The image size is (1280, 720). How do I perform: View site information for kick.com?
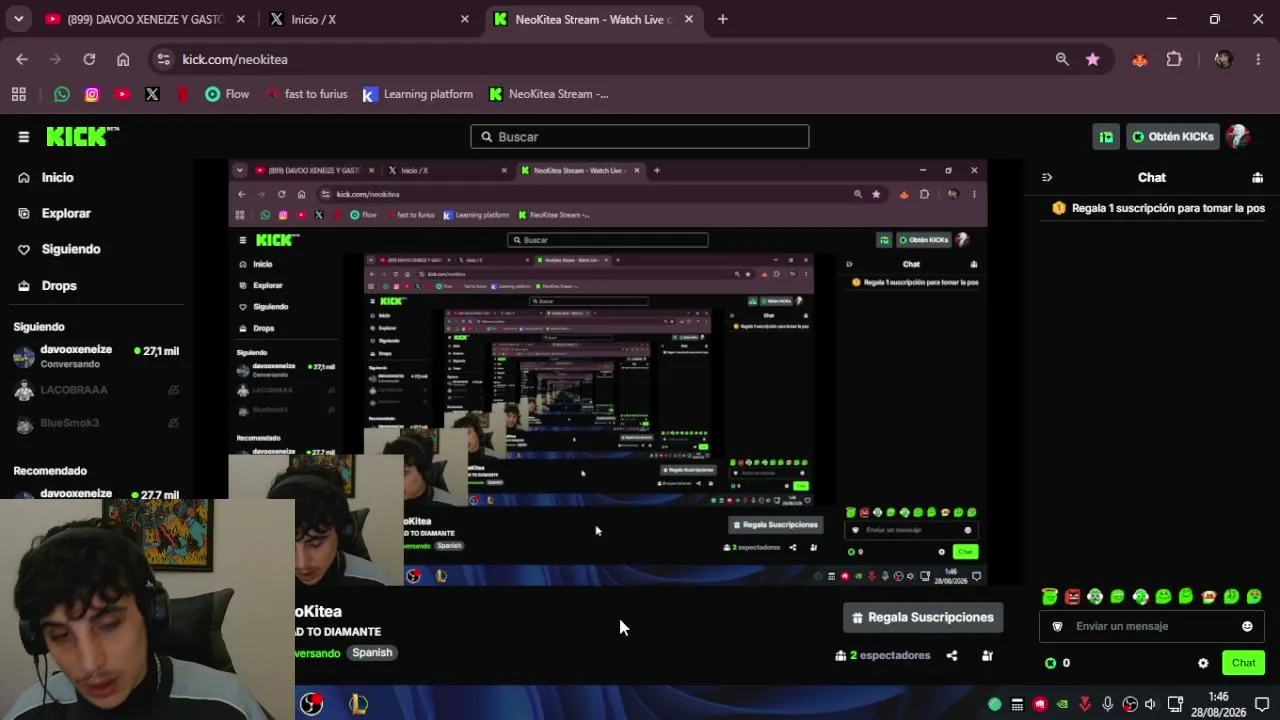pos(165,59)
